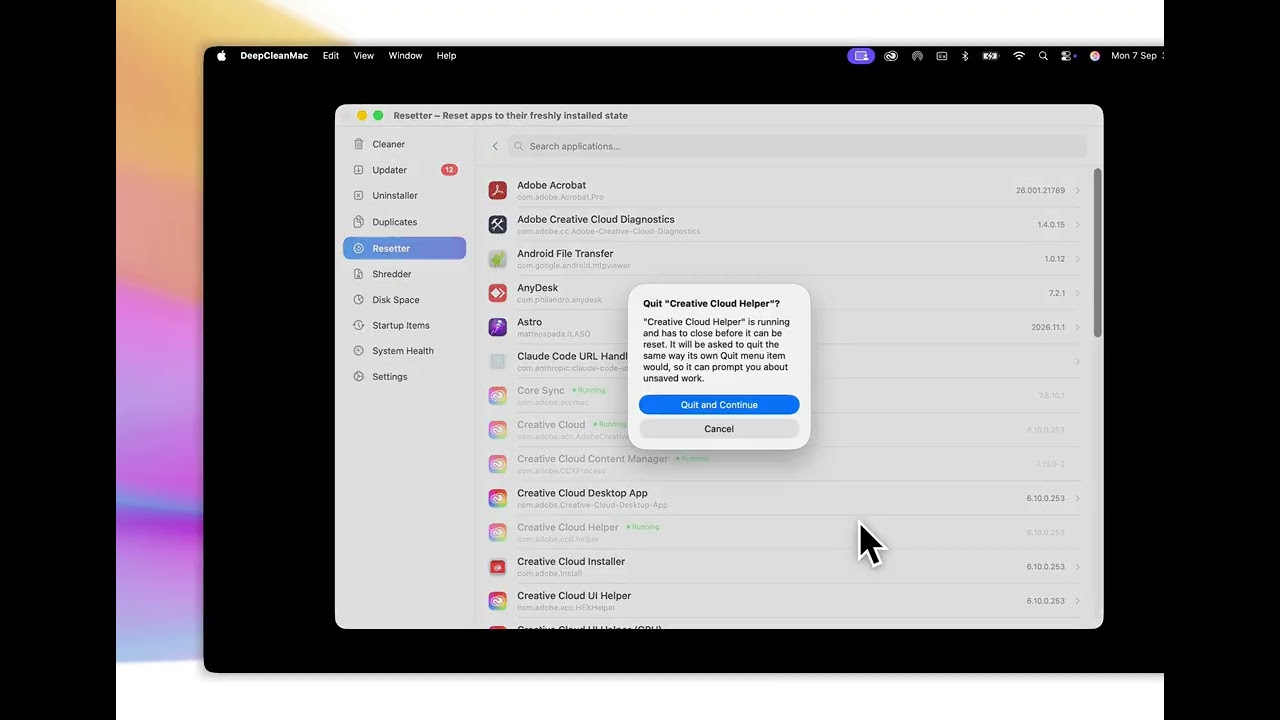
Task: Expand AnyDesk row chevron
Action: pyautogui.click(x=1077, y=293)
